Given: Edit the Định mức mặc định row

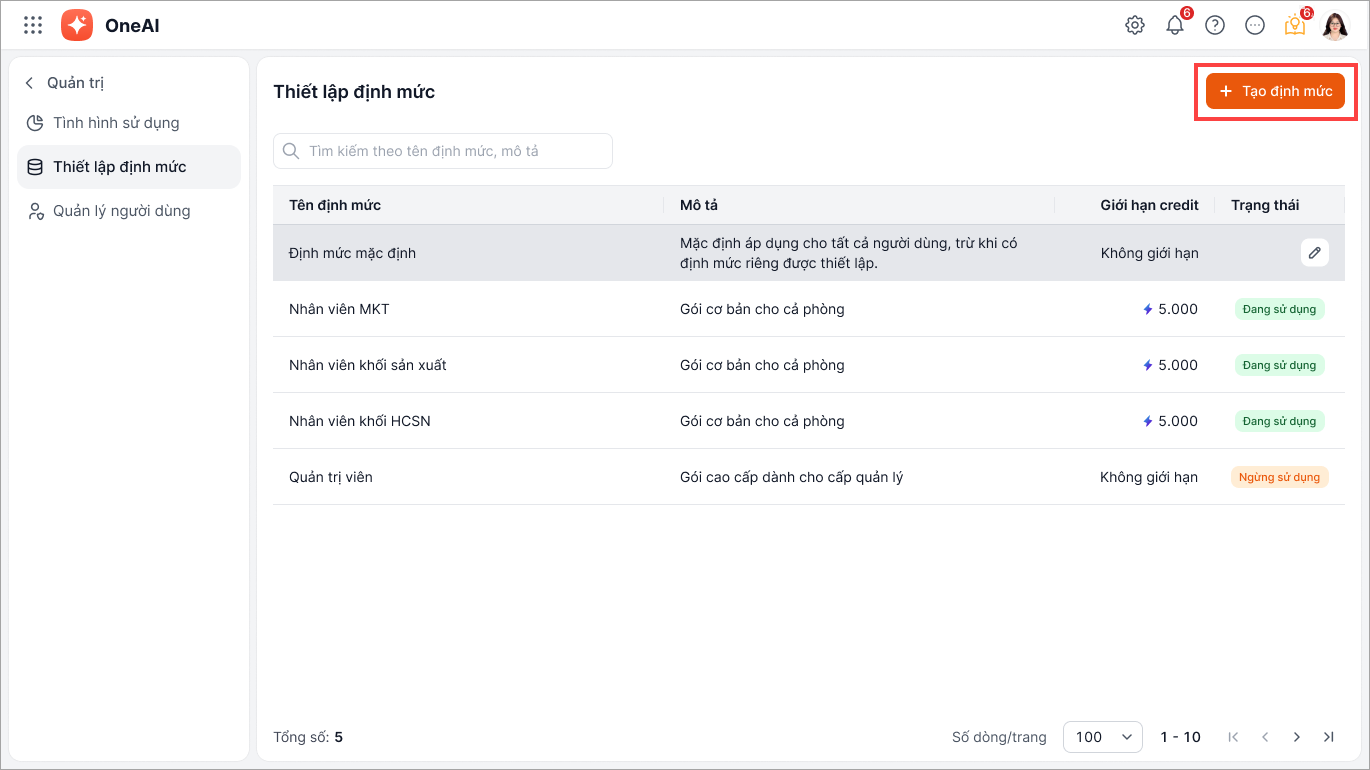Looking at the screenshot, I should tap(1315, 253).
